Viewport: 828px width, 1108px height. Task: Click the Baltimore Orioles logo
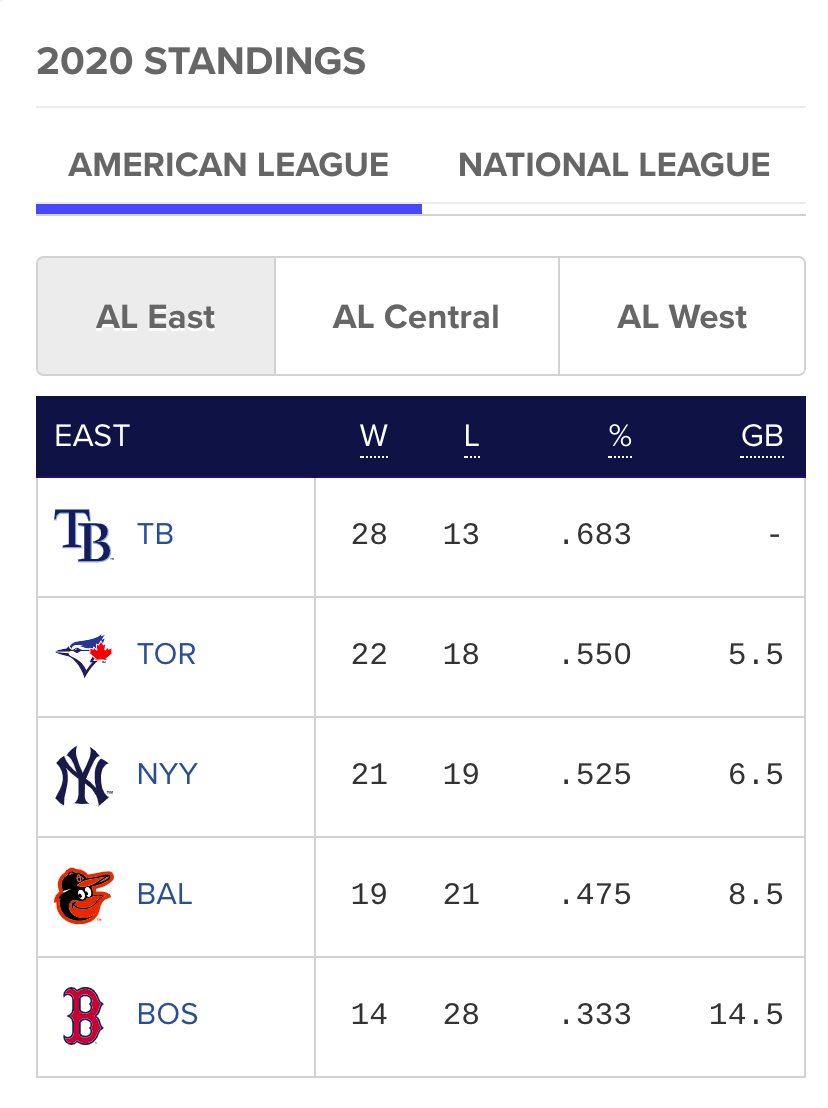83,895
